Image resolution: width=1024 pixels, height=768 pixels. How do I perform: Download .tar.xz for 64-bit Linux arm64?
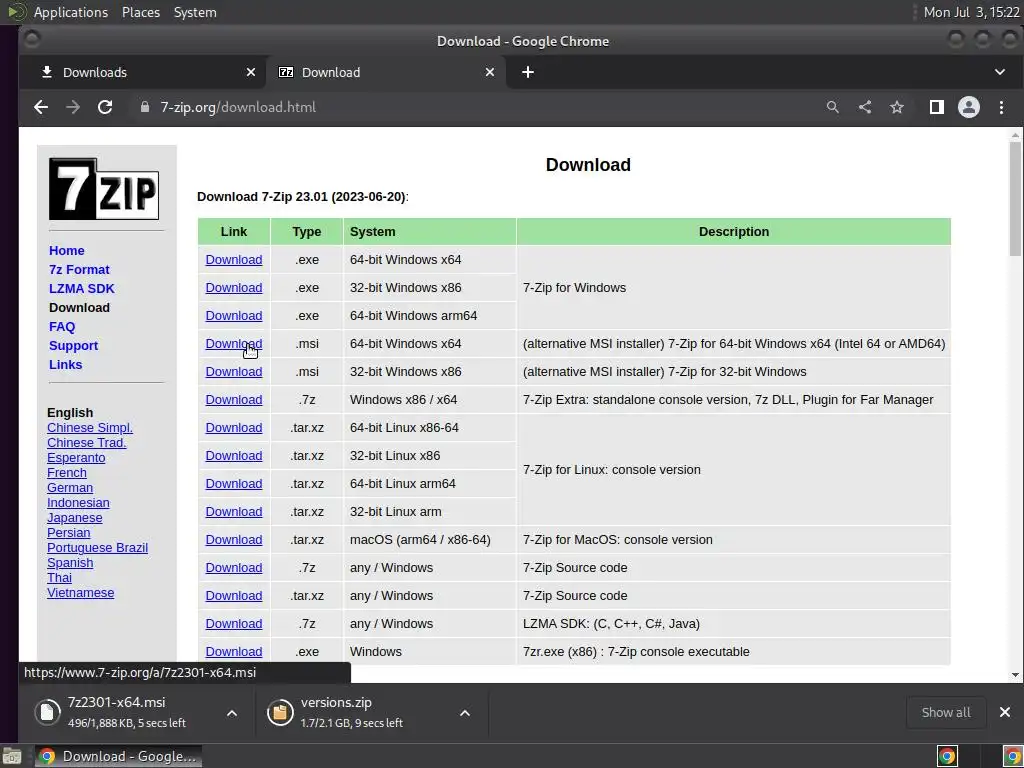(234, 485)
